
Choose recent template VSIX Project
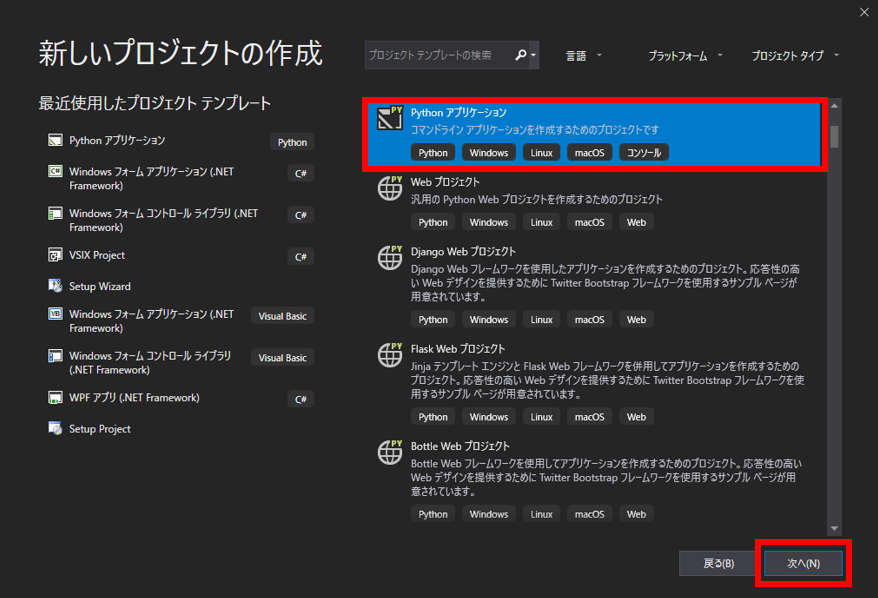click(97, 255)
